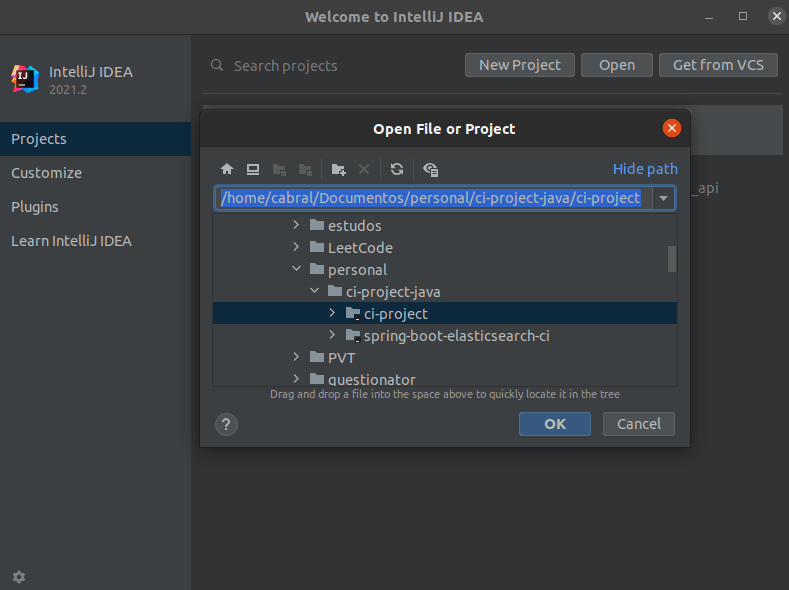This screenshot has width=789, height=590.
Task: Close the Open File or Project dialog
Action: (671, 128)
